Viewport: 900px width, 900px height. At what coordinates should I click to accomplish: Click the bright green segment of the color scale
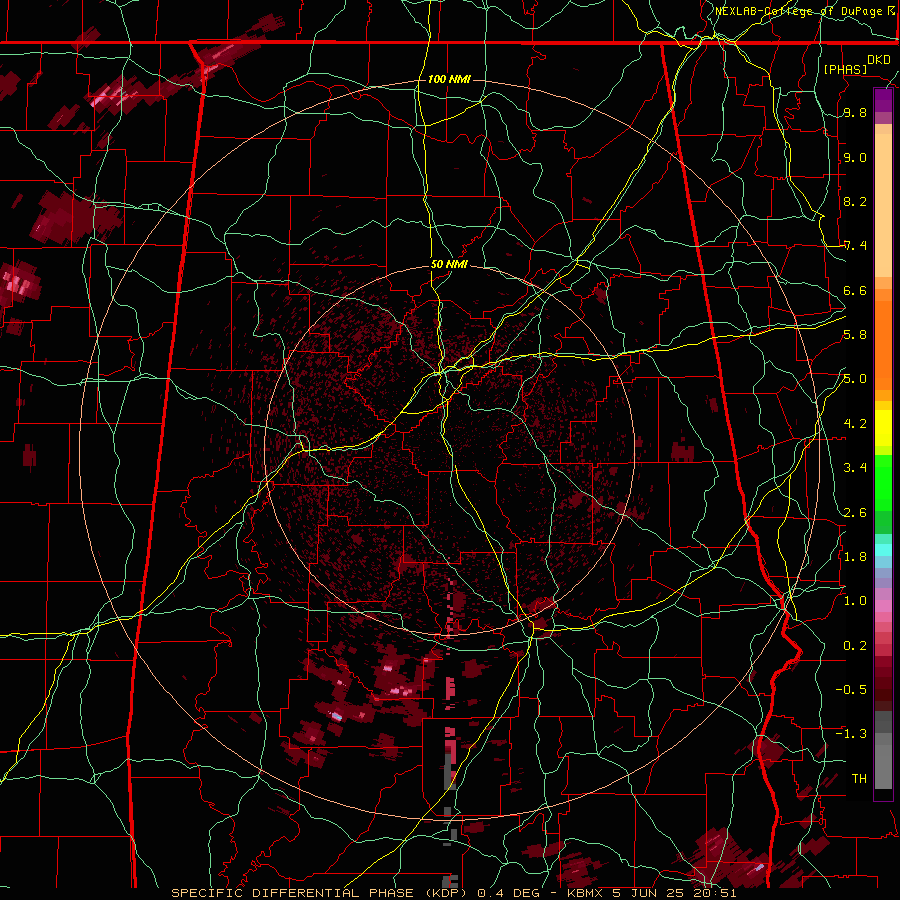883,483
